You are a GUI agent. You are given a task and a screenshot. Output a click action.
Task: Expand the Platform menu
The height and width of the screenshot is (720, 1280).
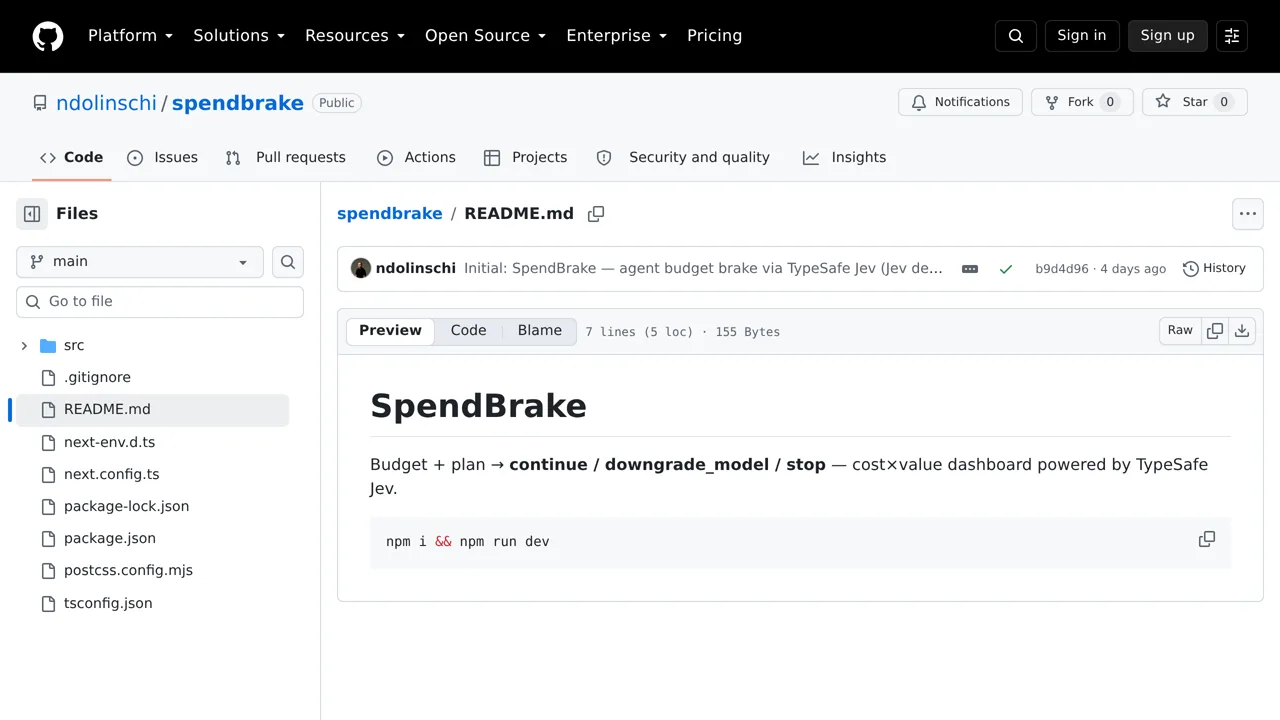(x=131, y=36)
